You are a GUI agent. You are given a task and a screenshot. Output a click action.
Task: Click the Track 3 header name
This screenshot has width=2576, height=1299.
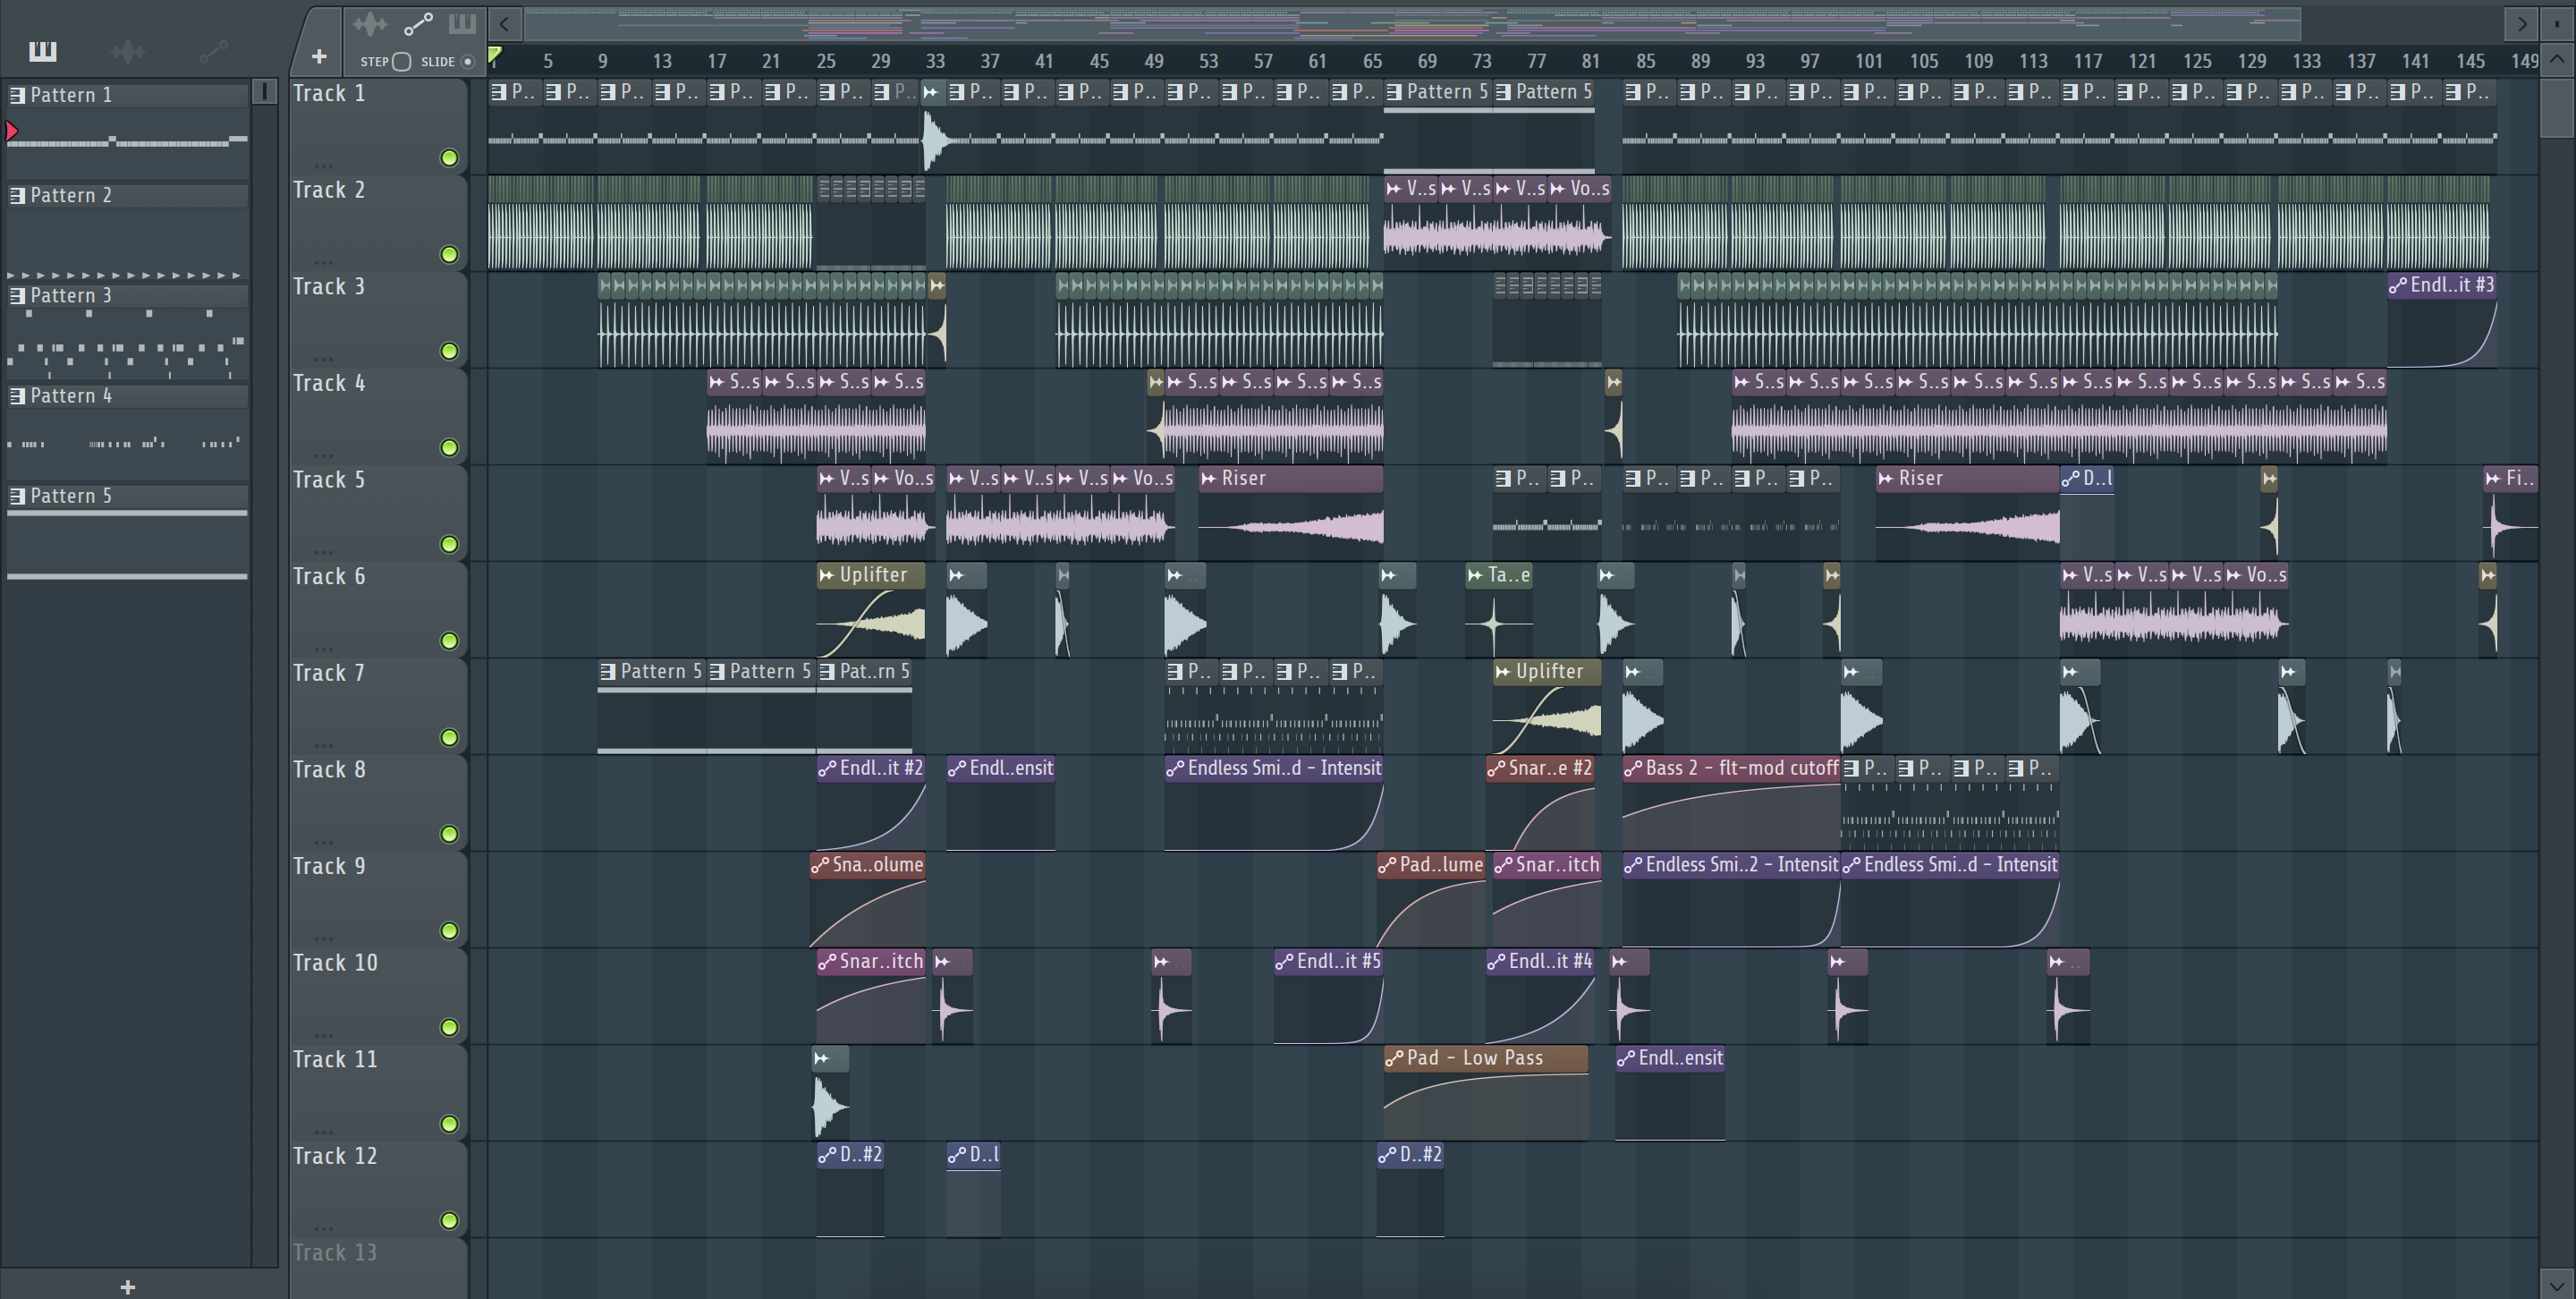329,286
